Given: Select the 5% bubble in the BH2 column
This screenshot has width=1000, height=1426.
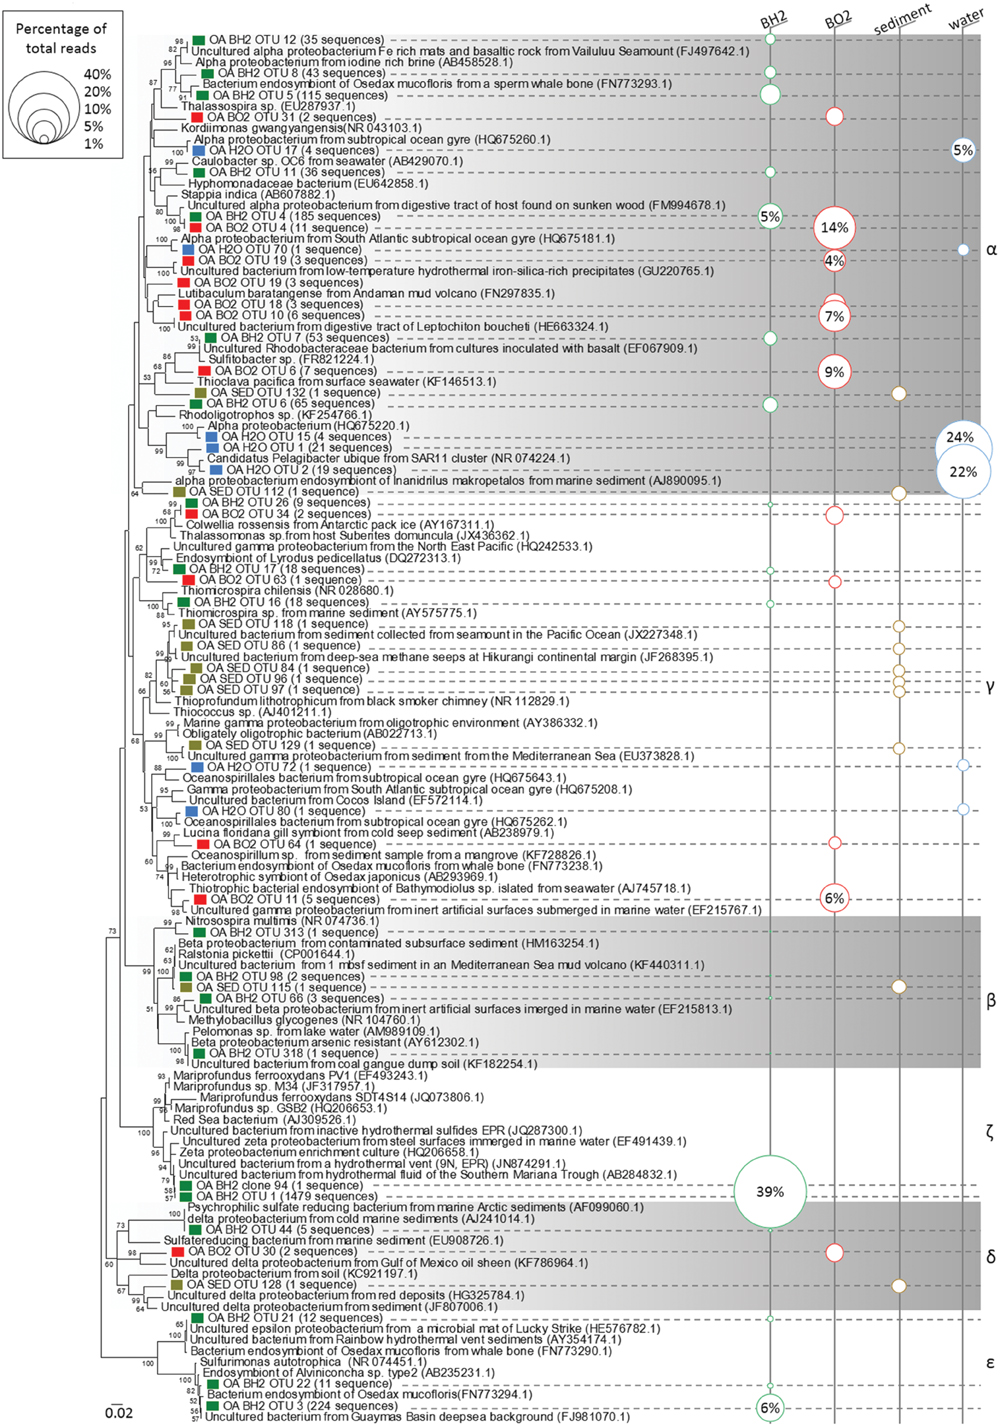Looking at the screenshot, I should (770, 216).
